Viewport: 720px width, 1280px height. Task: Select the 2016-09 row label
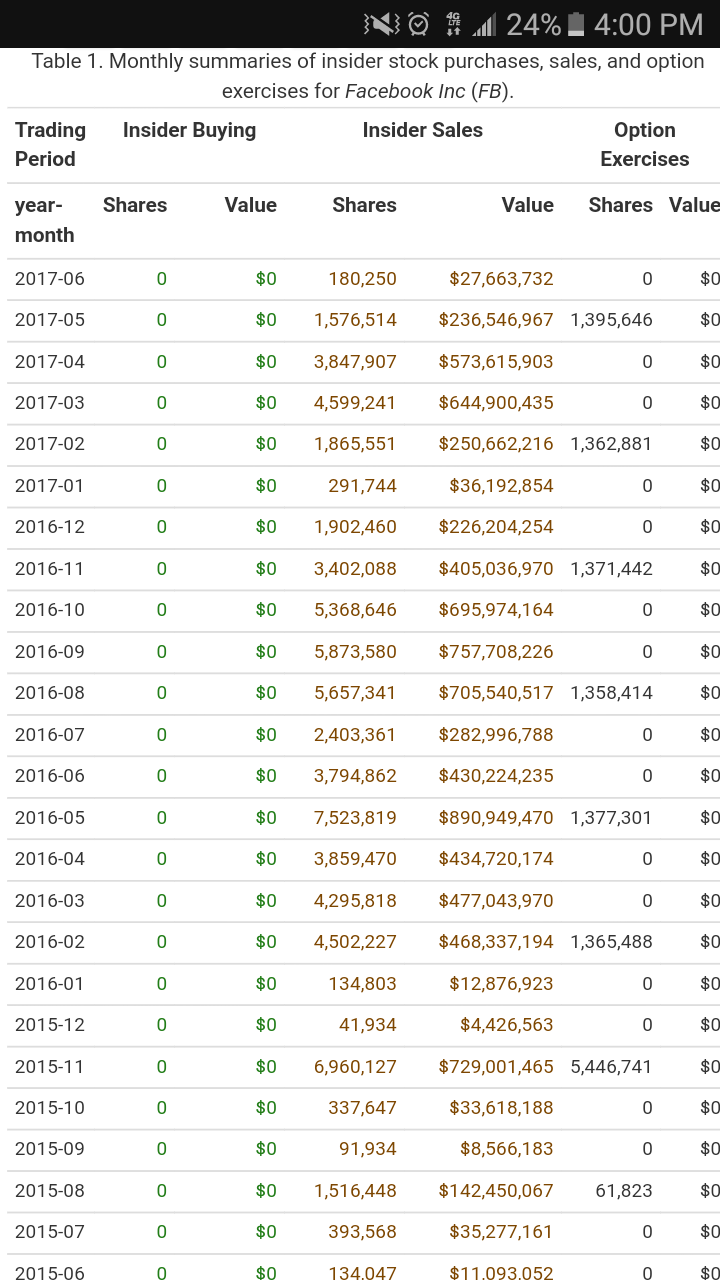click(50, 652)
